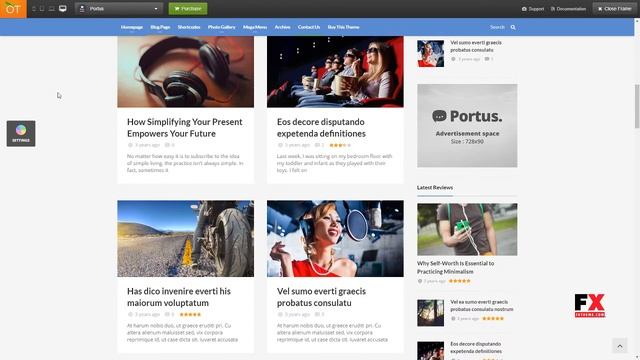Open the Settings color wheel panel
The image size is (640, 360).
point(21,133)
